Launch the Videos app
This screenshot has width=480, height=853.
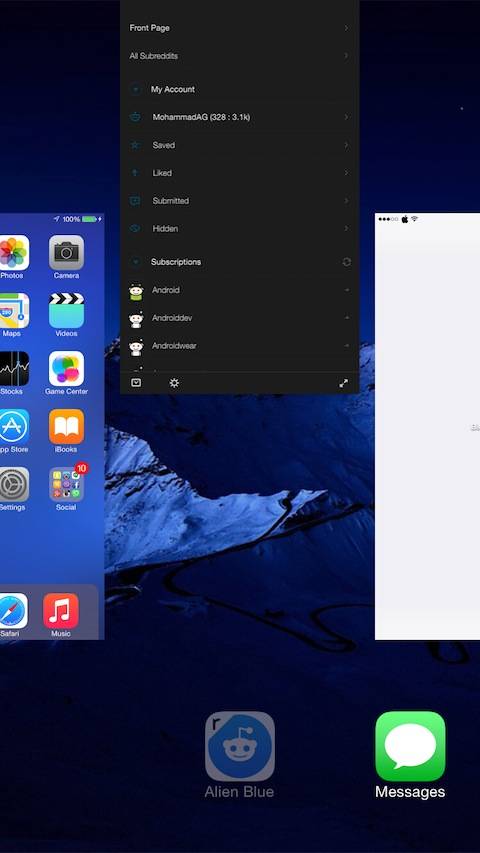point(66,311)
